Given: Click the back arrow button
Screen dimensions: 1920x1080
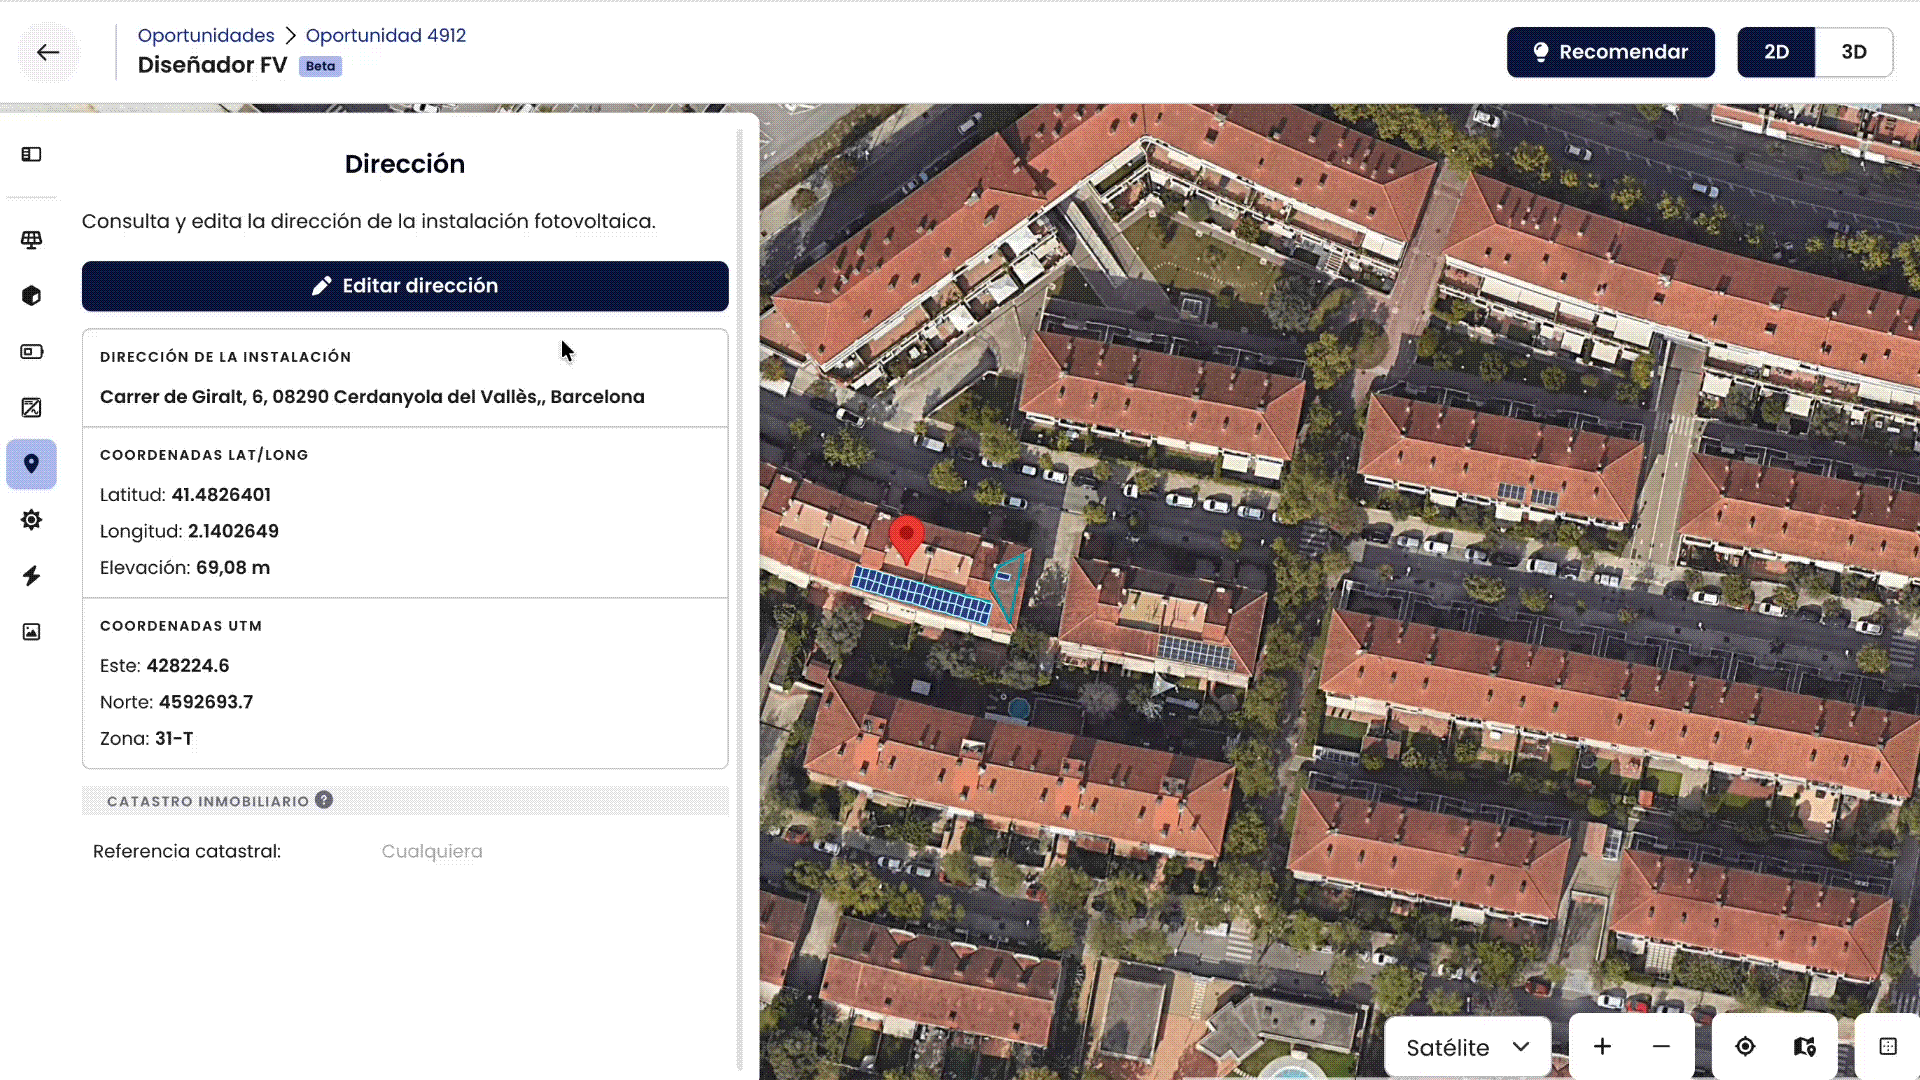Looking at the screenshot, I should [x=47, y=52].
